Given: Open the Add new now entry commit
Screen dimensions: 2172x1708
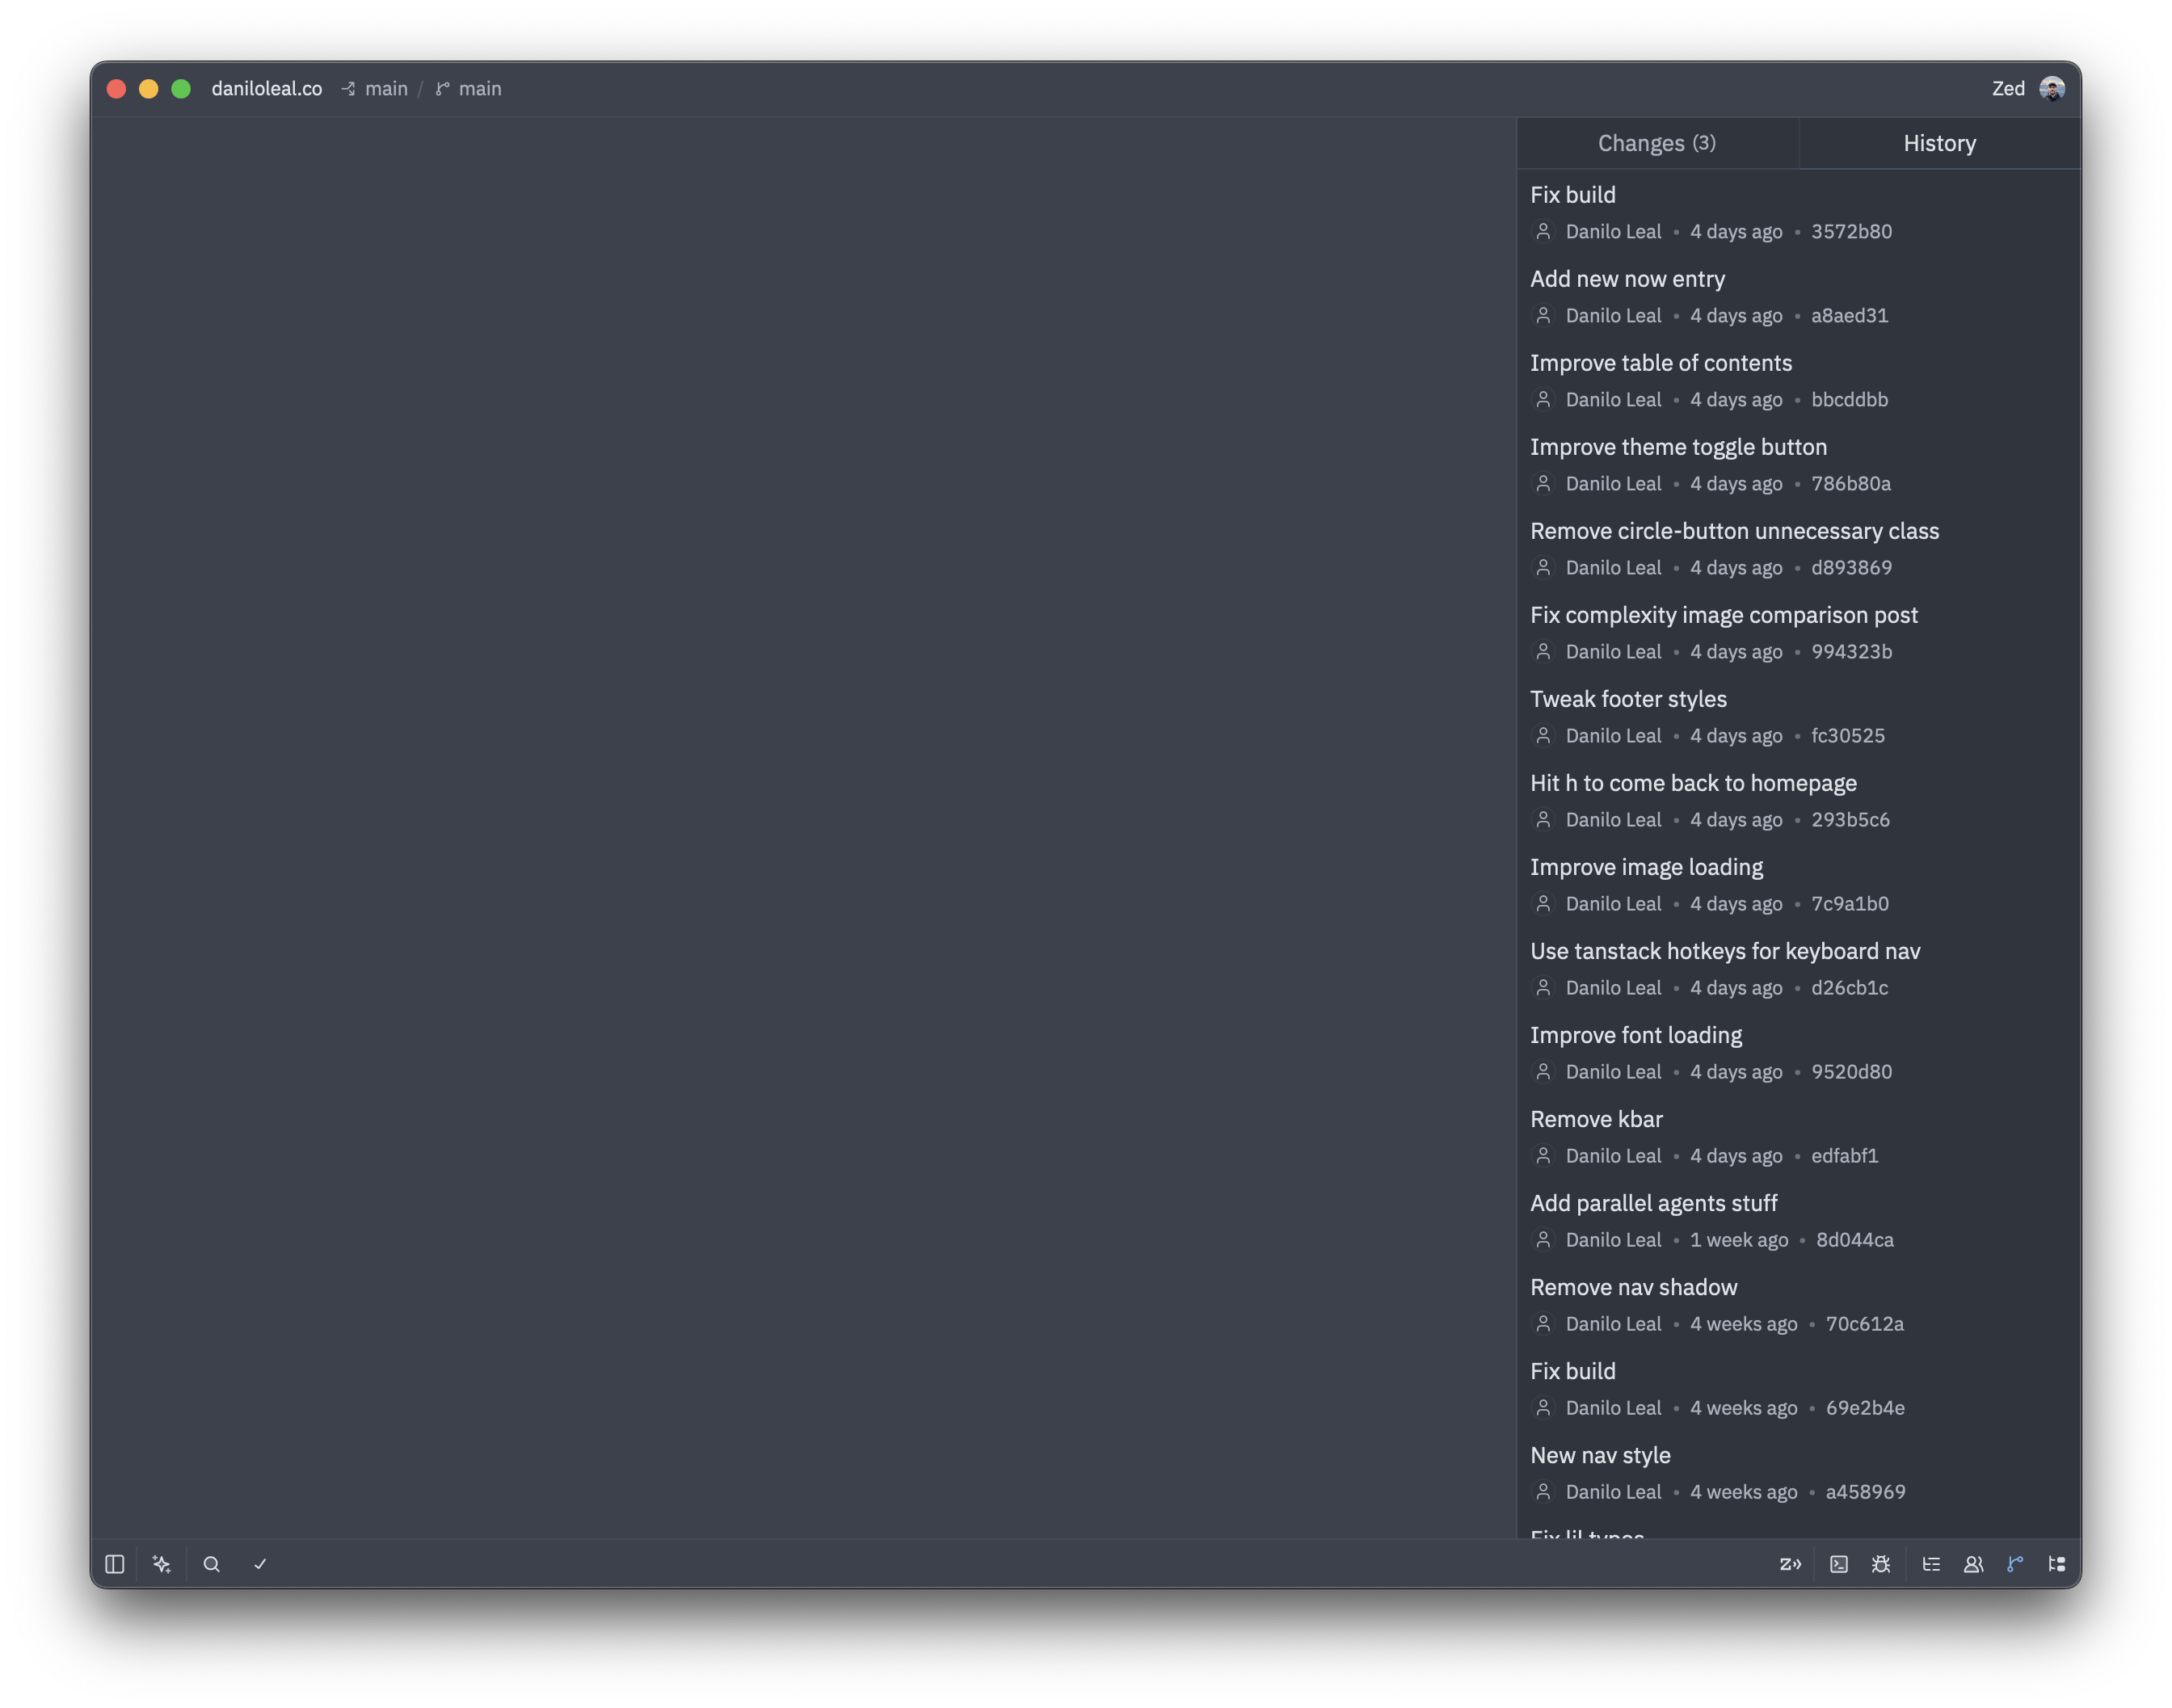Looking at the screenshot, I should [1799, 296].
